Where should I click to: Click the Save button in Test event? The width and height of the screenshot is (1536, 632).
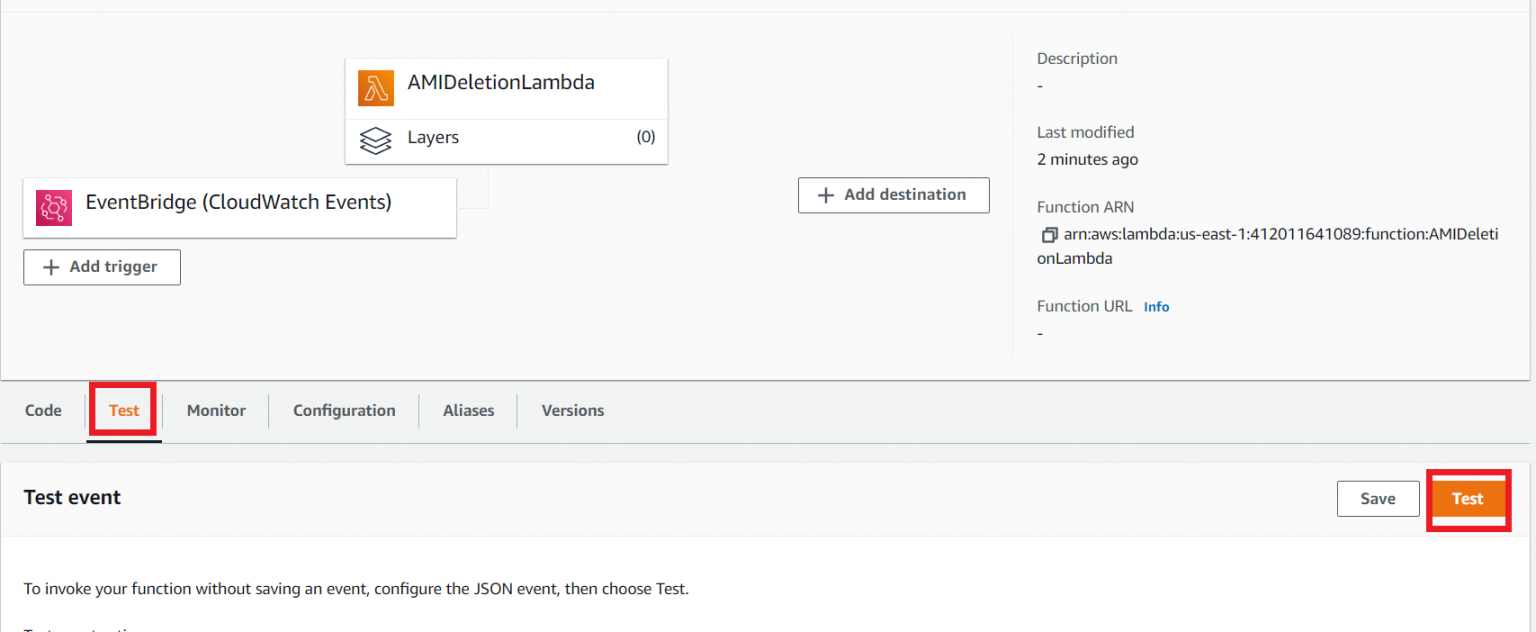click(1378, 498)
